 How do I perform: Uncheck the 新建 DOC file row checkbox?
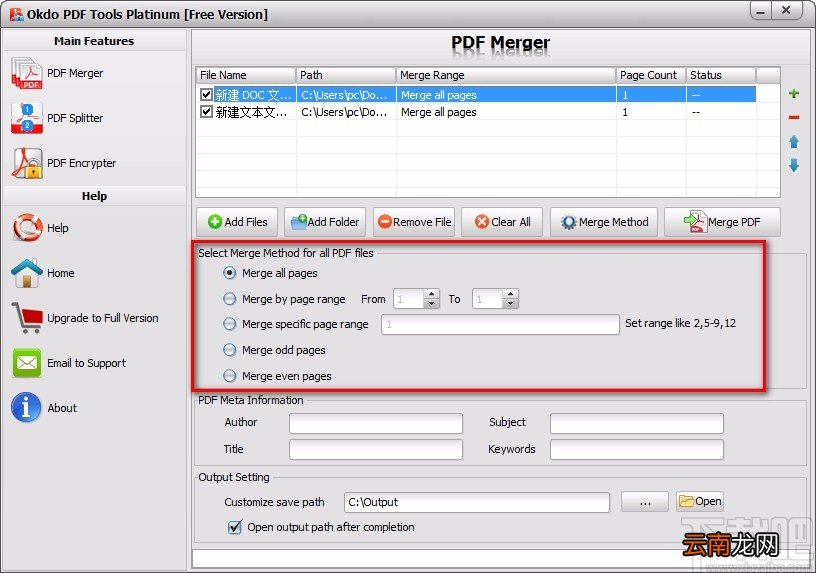click(x=207, y=95)
